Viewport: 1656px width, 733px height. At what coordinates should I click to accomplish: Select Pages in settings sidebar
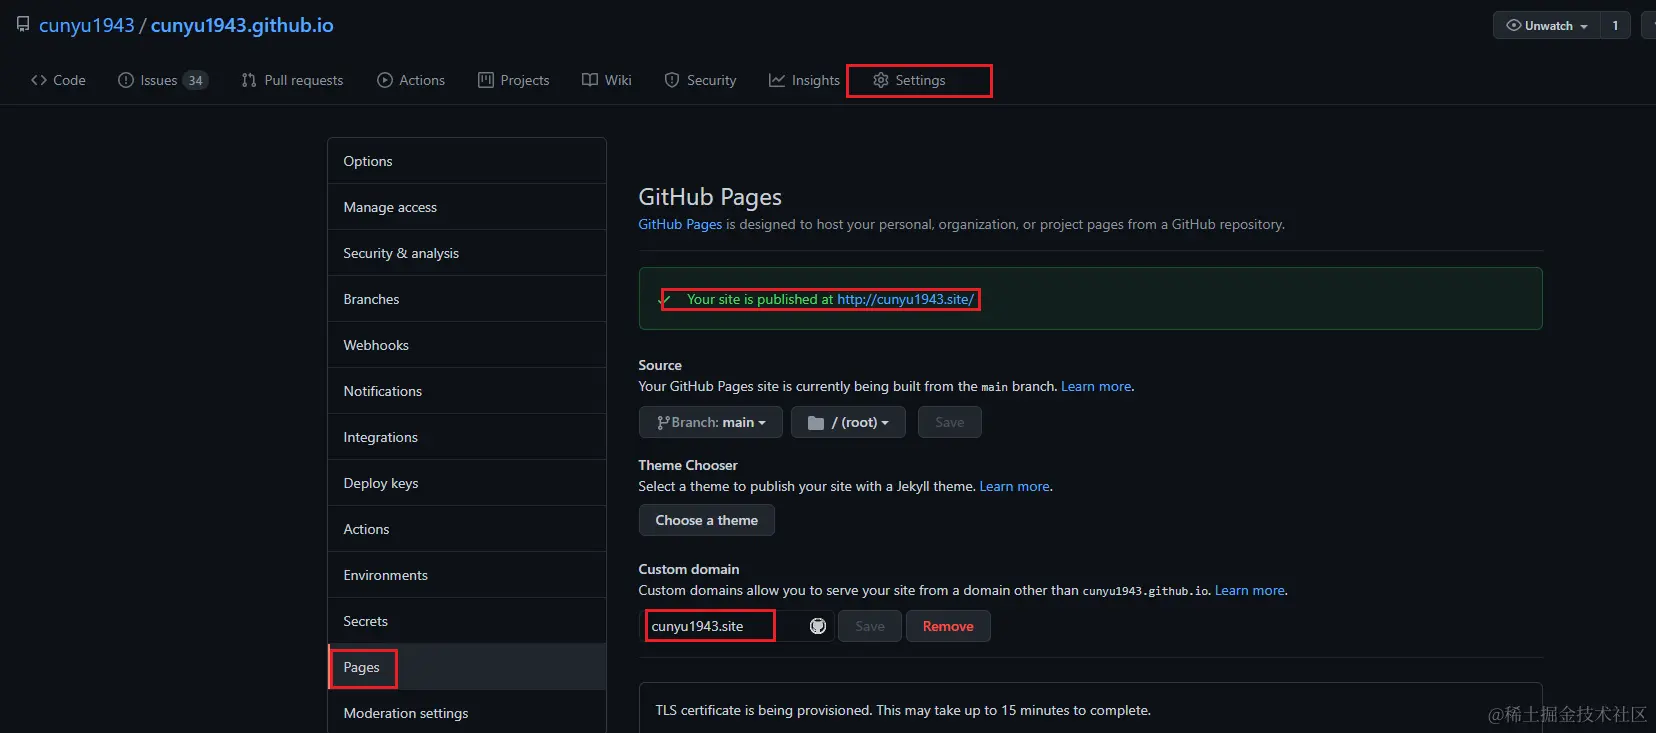467,667
